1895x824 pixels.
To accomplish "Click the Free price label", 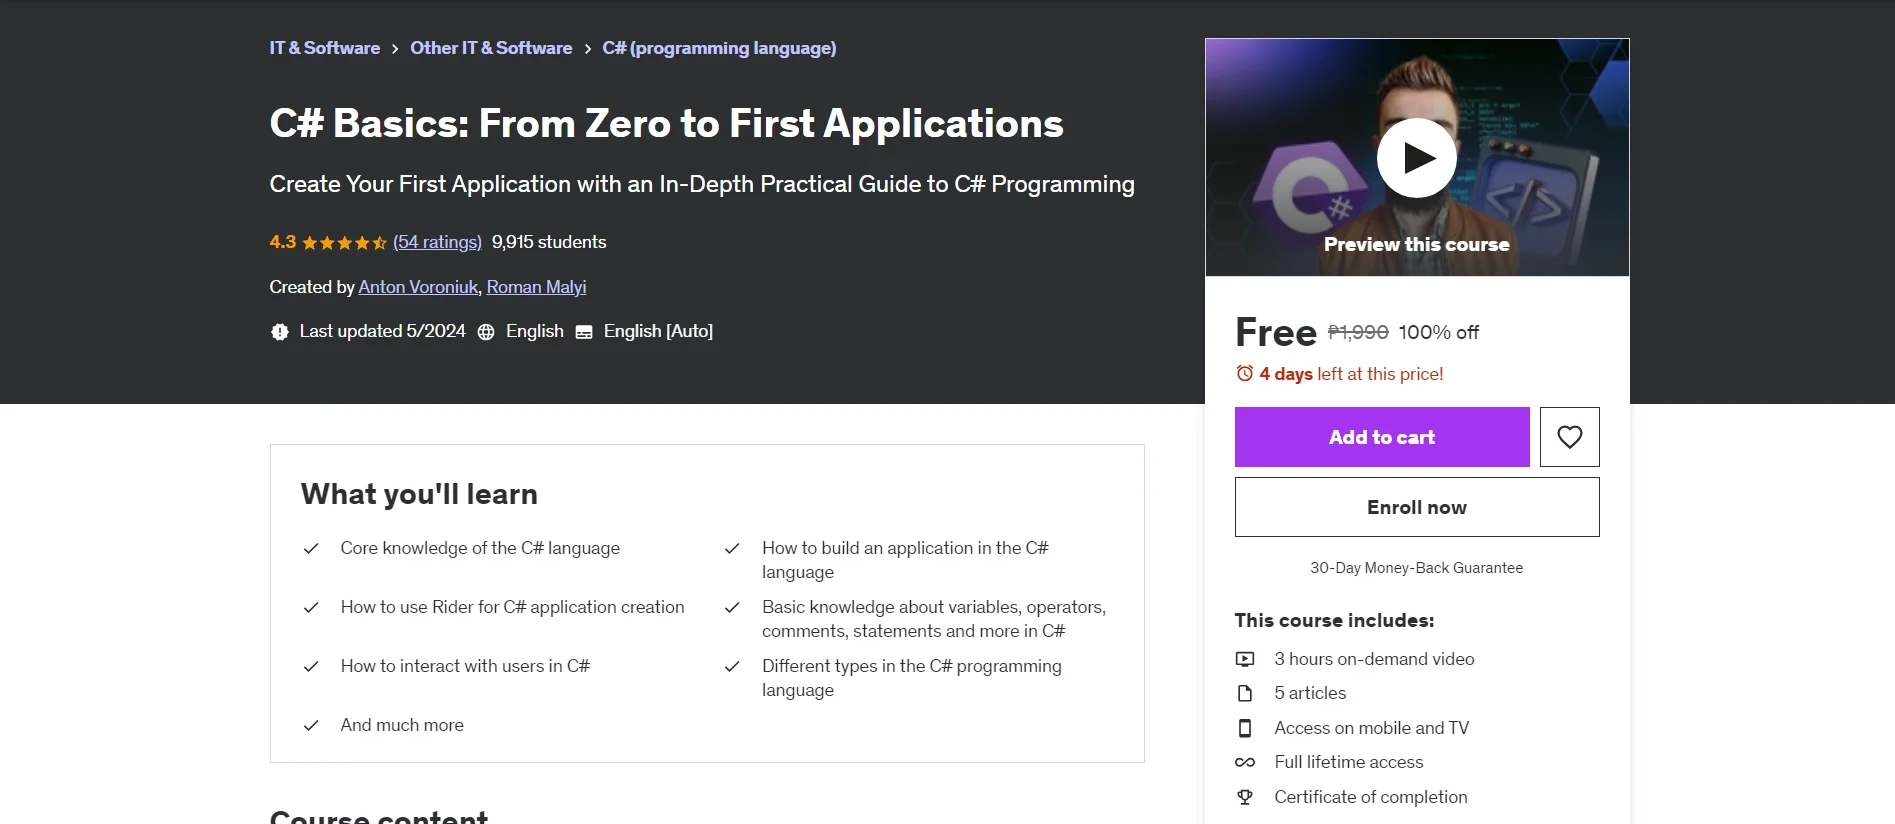I will 1276,332.
